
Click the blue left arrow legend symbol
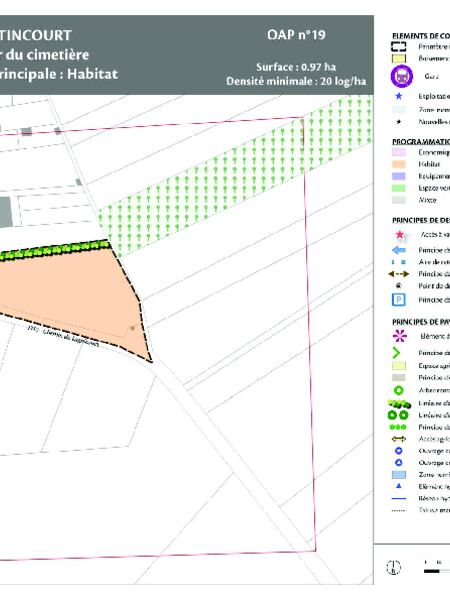pyautogui.click(x=399, y=250)
